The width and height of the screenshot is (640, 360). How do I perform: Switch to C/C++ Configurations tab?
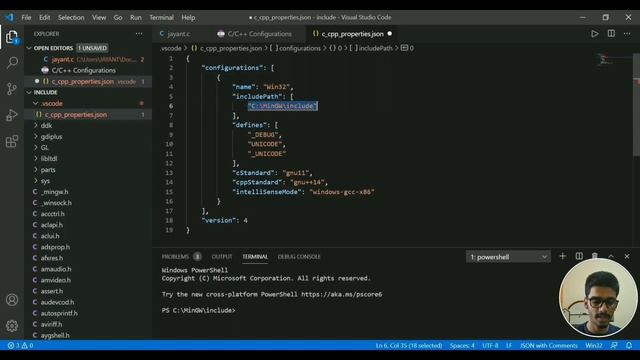(x=259, y=34)
